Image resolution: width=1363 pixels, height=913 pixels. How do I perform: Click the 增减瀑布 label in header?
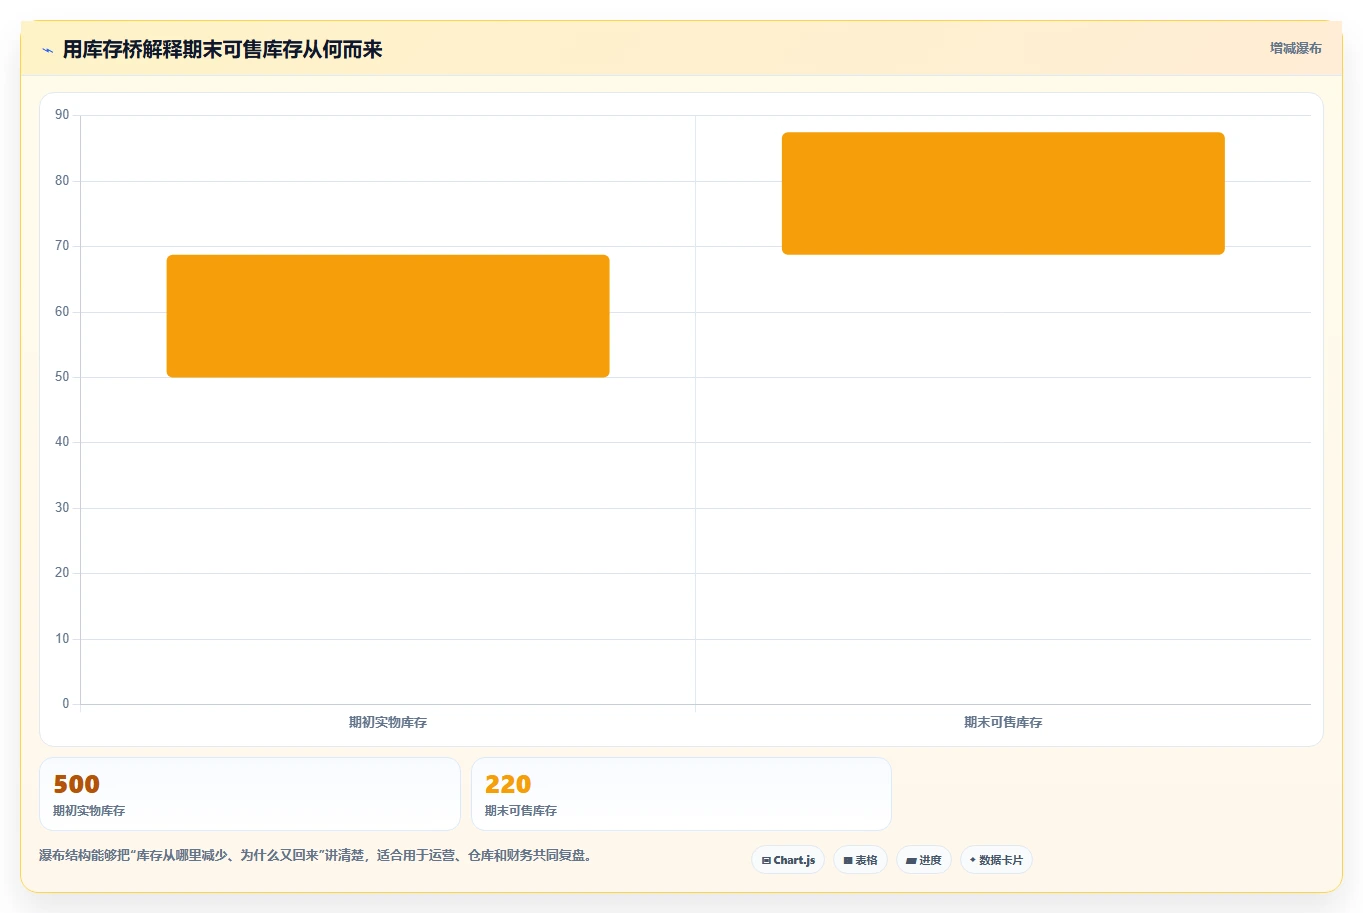[1296, 48]
